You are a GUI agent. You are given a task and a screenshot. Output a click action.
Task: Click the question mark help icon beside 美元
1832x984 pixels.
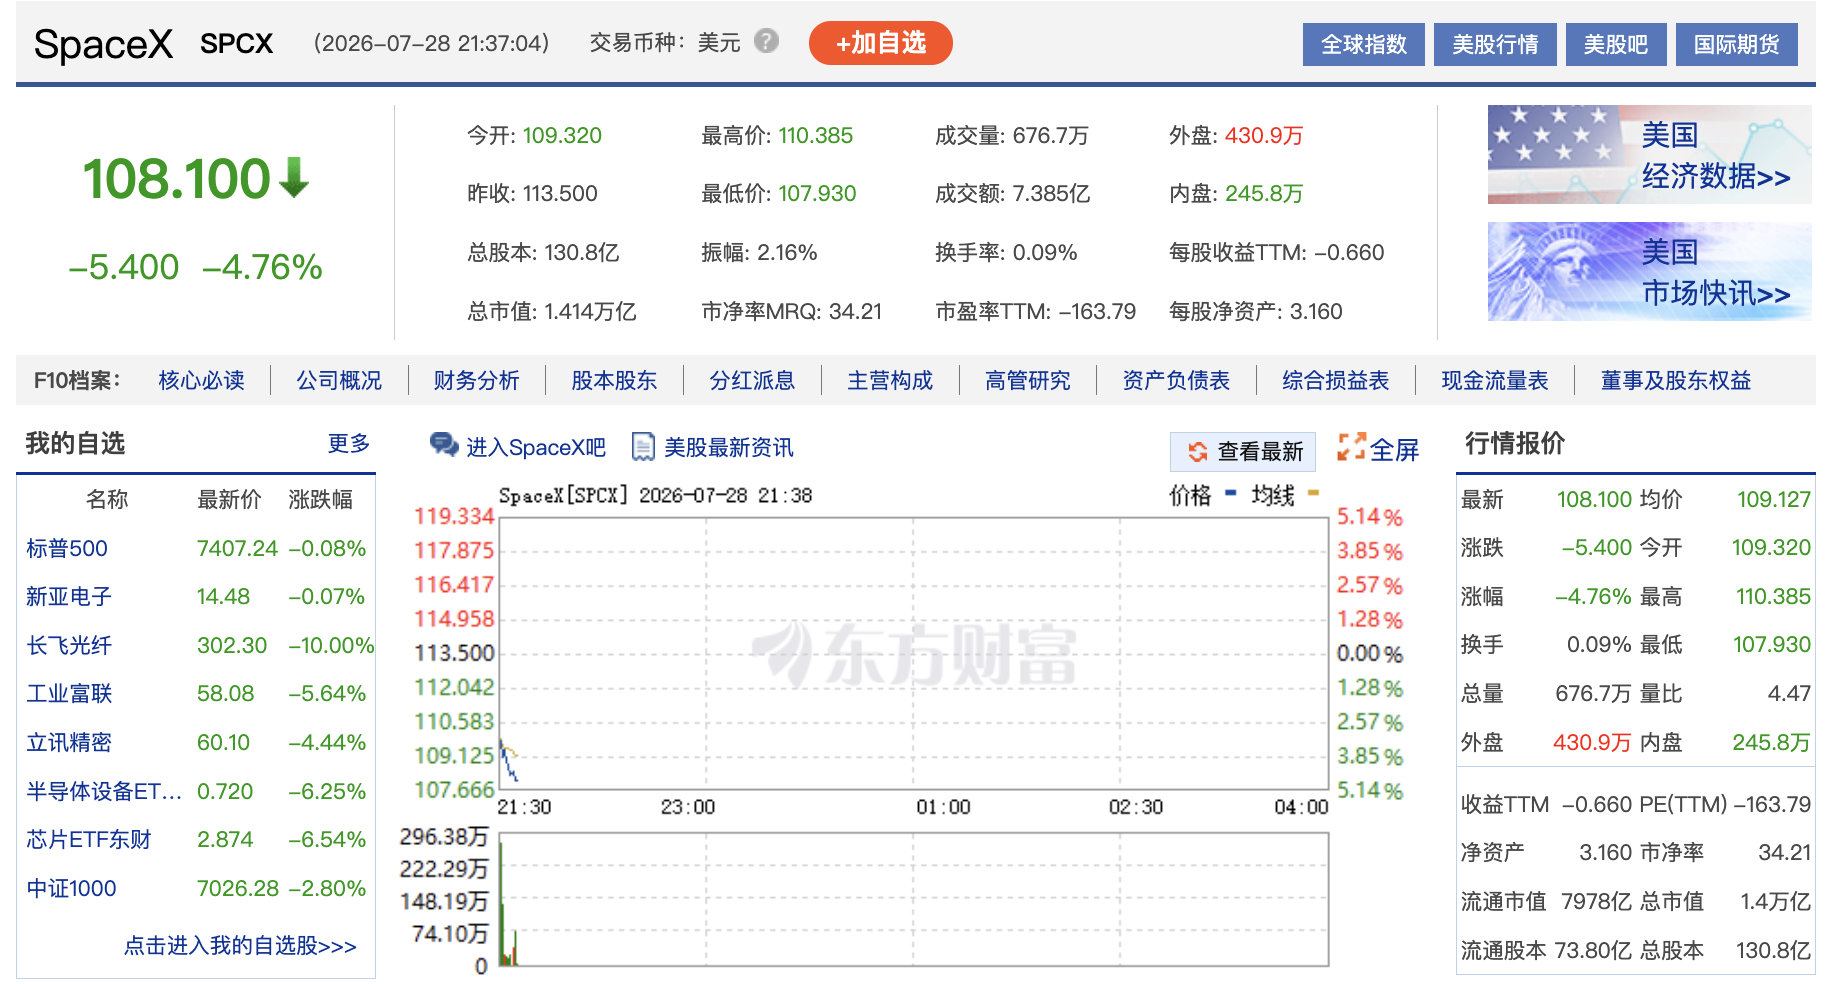point(766,41)
